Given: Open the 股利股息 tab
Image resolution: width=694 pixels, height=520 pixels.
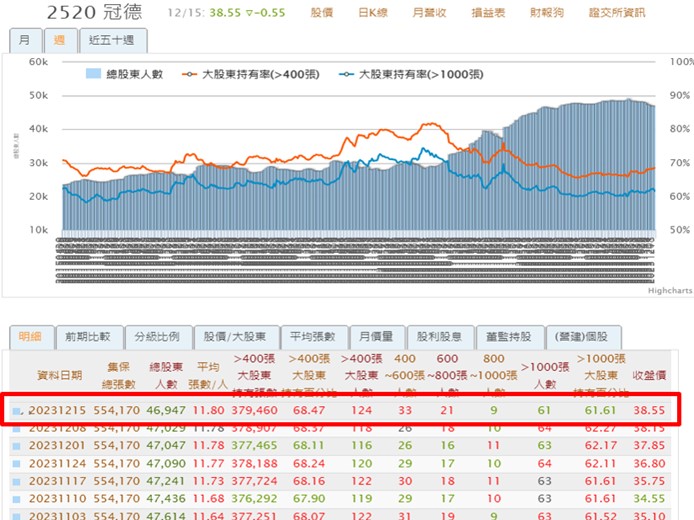Looking at the screenshot, I should pos(440,337).
